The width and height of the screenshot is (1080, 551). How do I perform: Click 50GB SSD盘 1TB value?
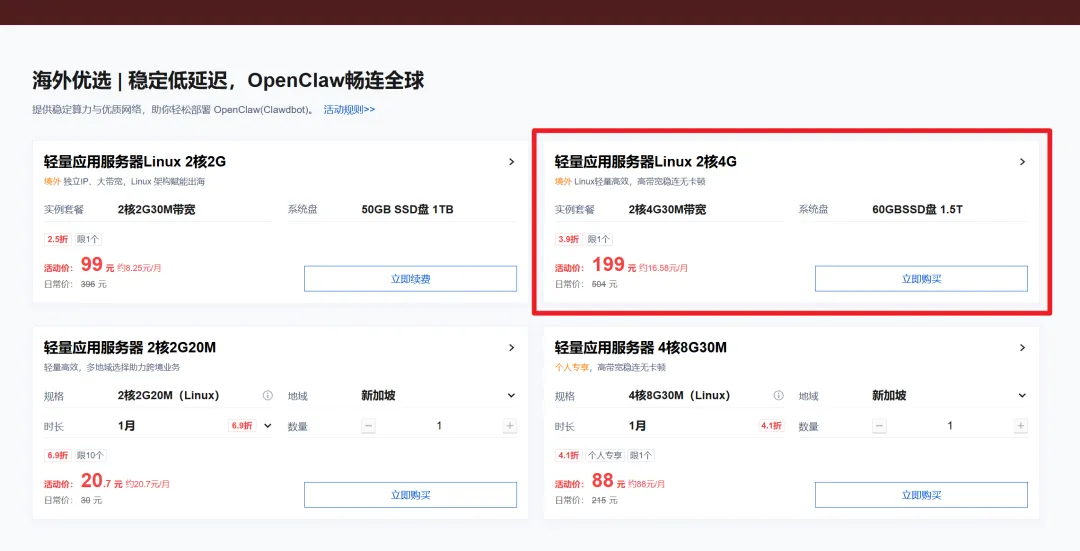pyautogui.click(x=407, y=209)
